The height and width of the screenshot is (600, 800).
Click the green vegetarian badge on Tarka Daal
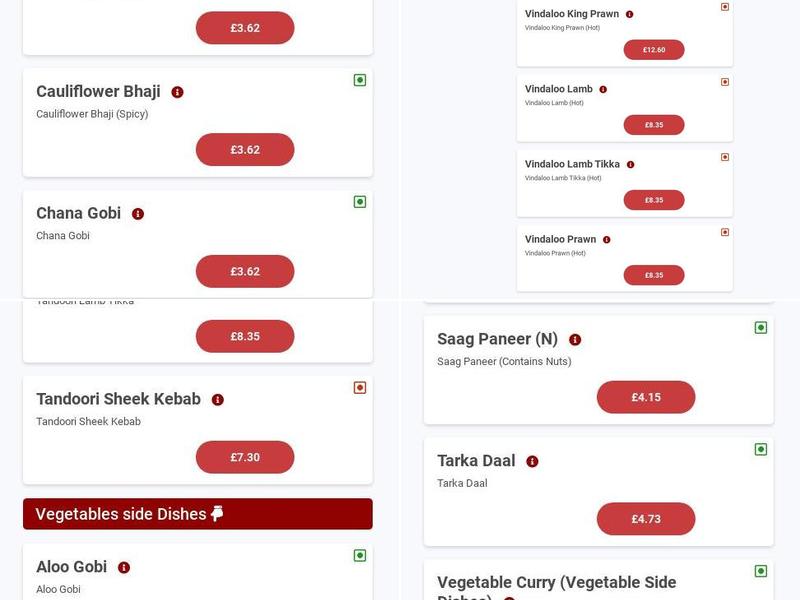coord(761,447)
